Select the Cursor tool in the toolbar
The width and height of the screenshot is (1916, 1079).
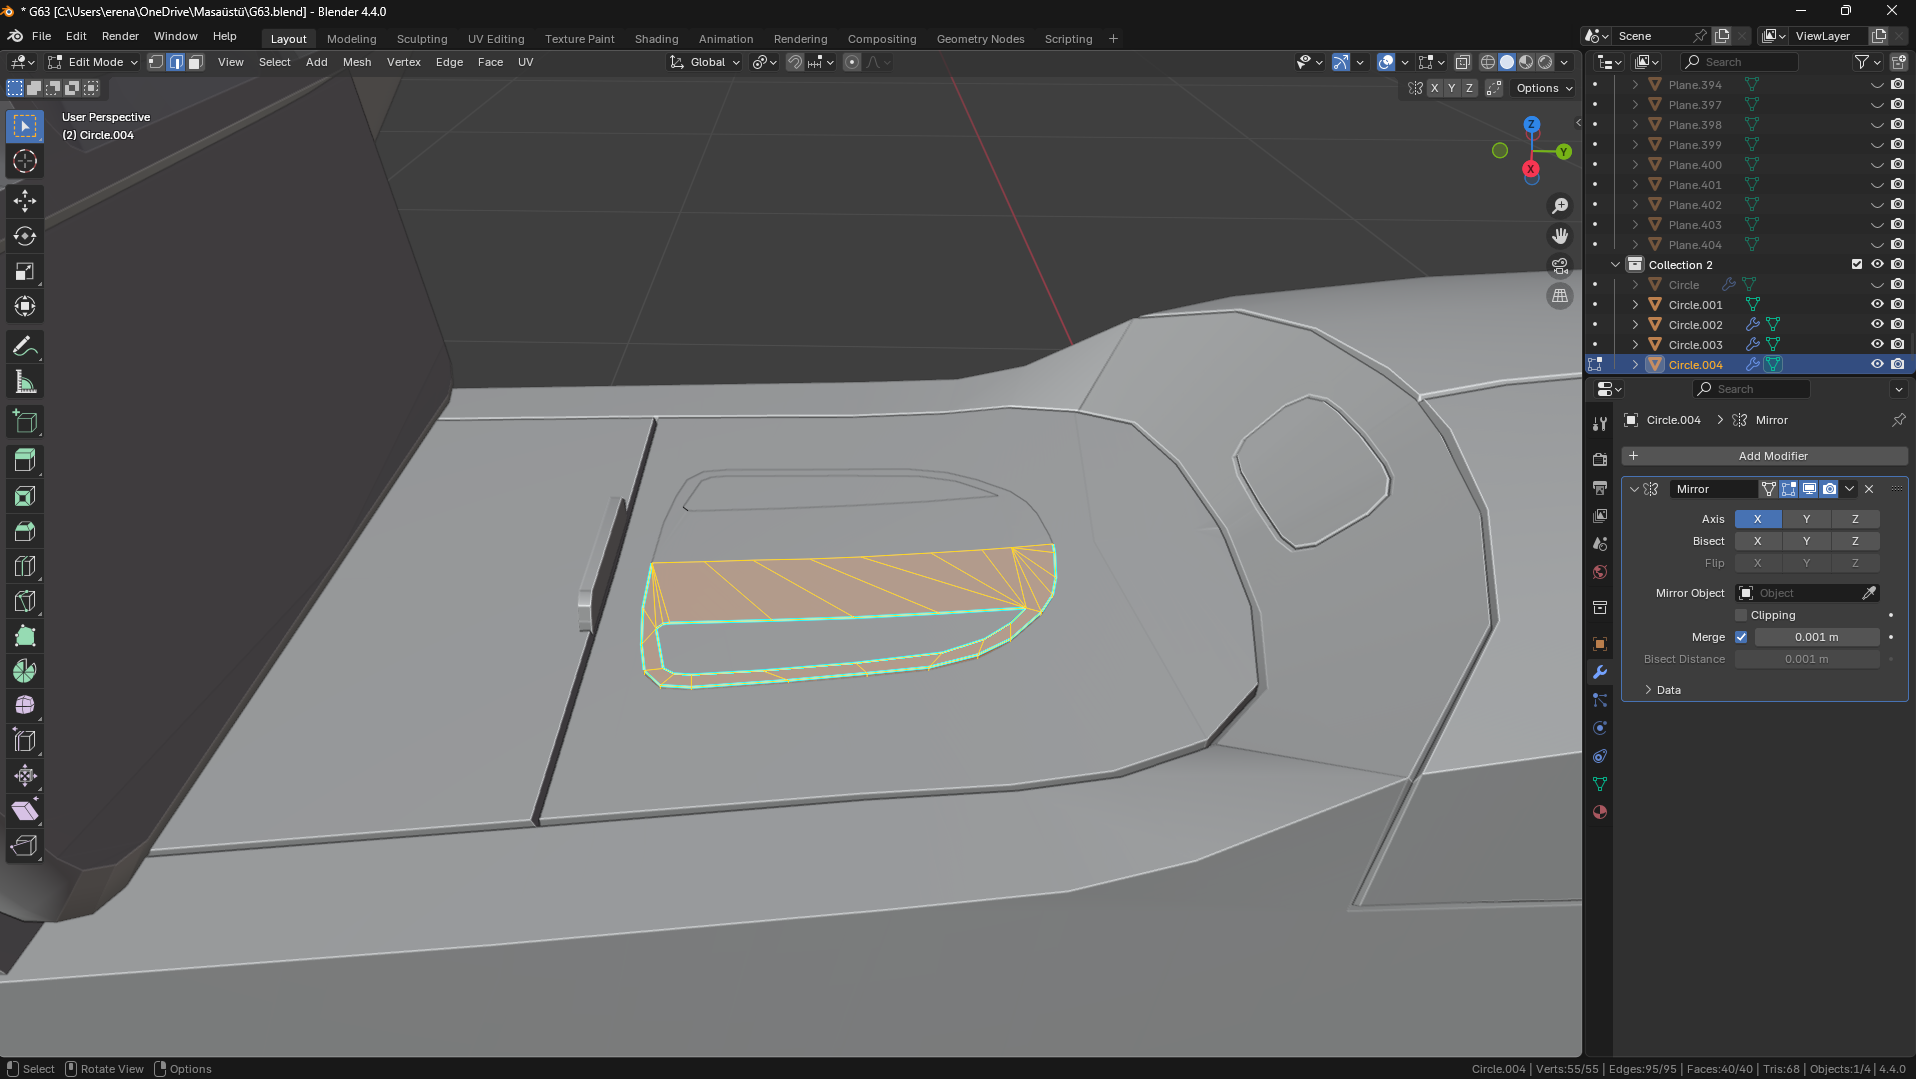(x=25, y=161)
